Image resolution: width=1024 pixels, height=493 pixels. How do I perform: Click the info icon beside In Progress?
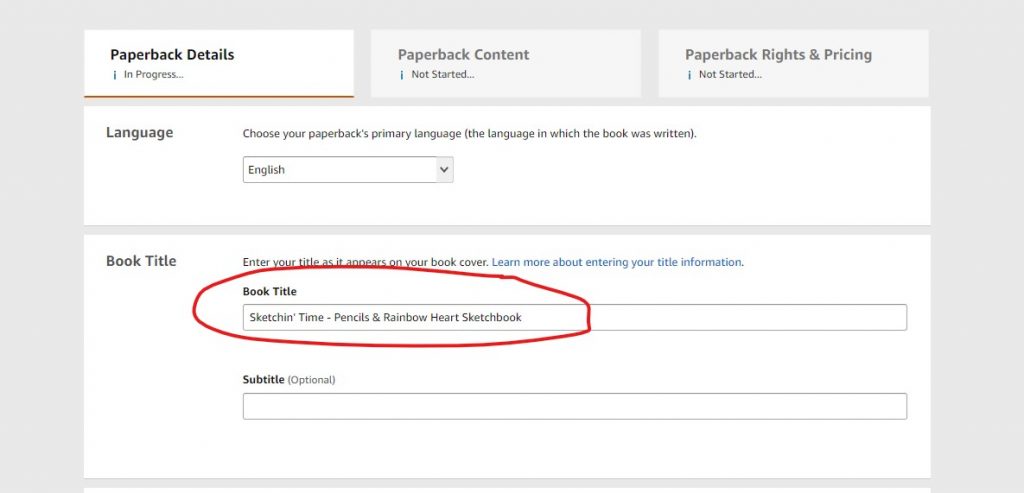tap(114, 75)
